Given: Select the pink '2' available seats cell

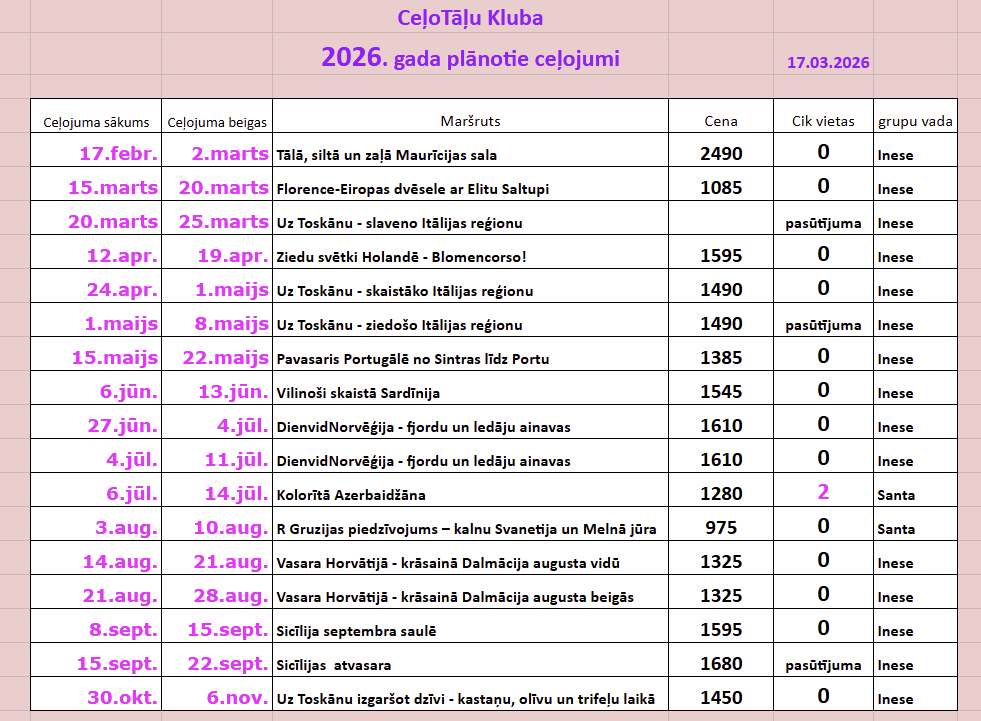Looking at the screenshot, I should [x=823, y=492].
